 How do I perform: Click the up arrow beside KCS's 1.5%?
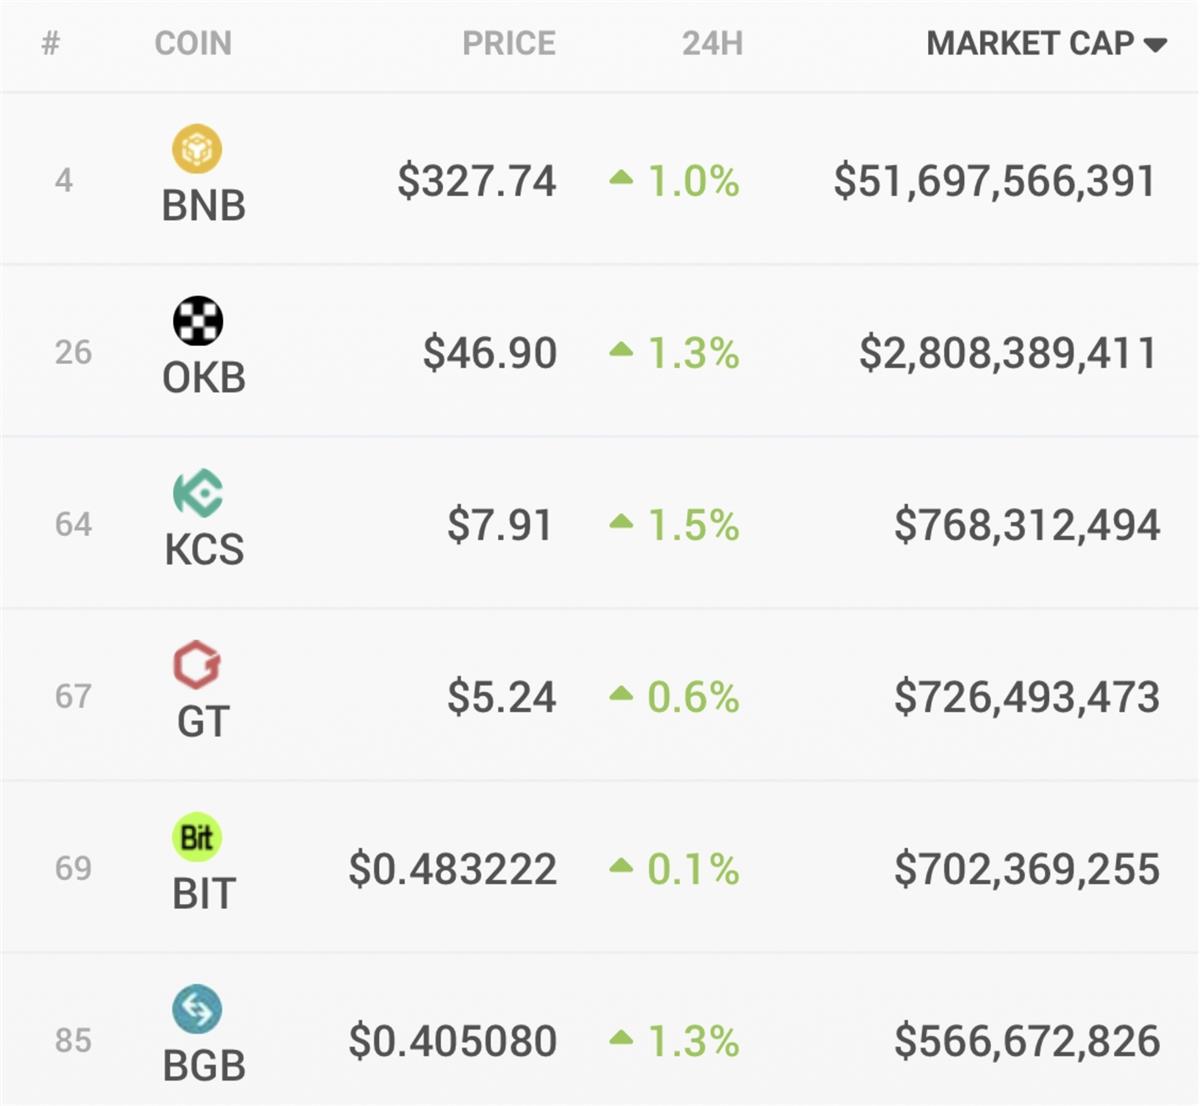pyautogui.click(x=621, y=522)
